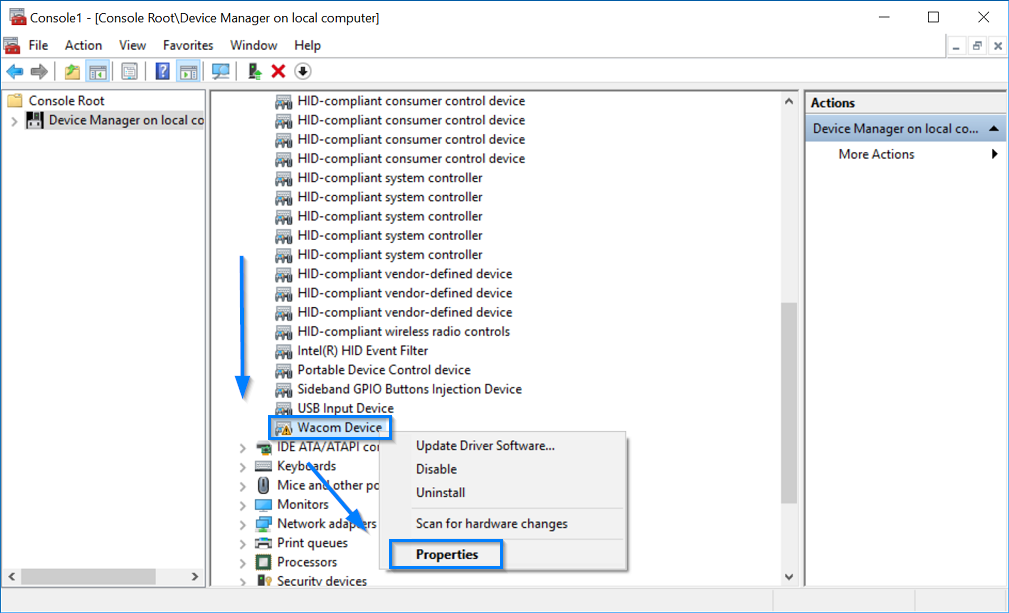Expand the Device Manager node in console tree

coord(14,120)
